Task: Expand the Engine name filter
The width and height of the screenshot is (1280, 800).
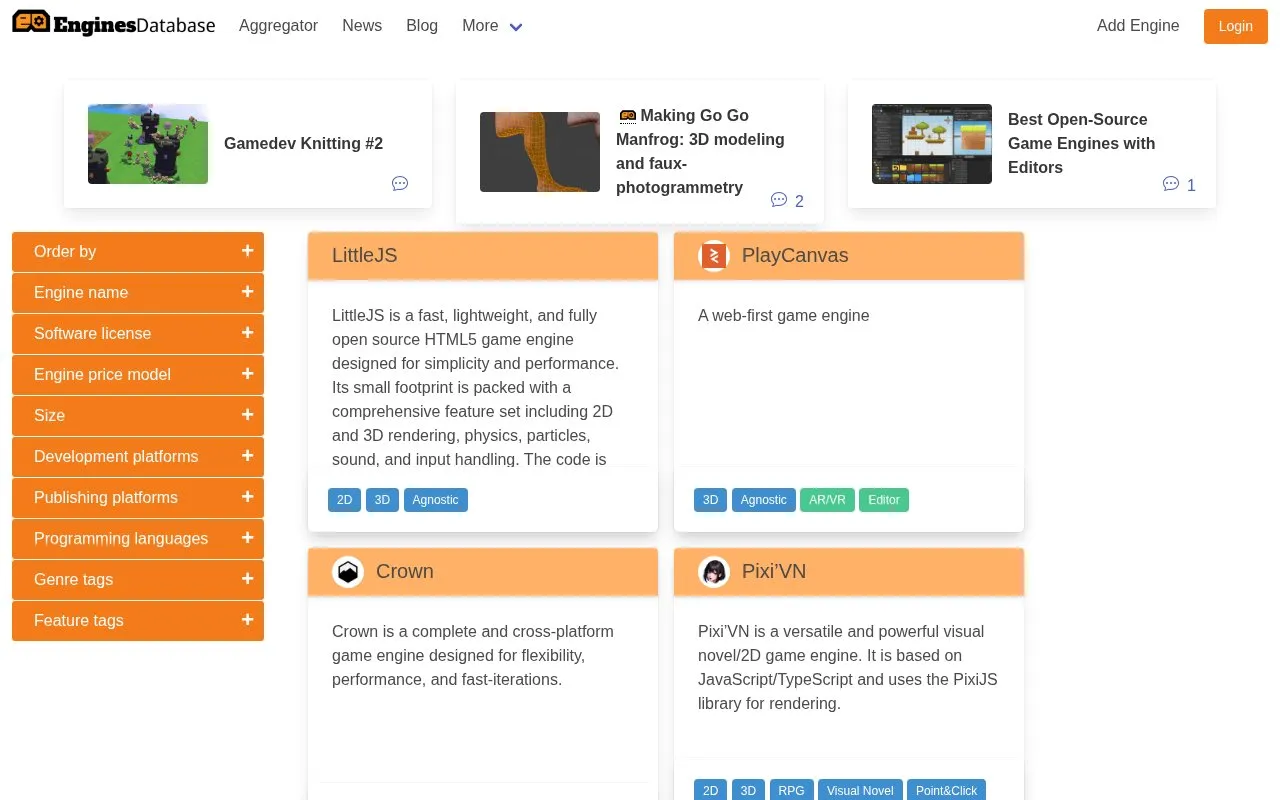Action: (x=138, y=293)
